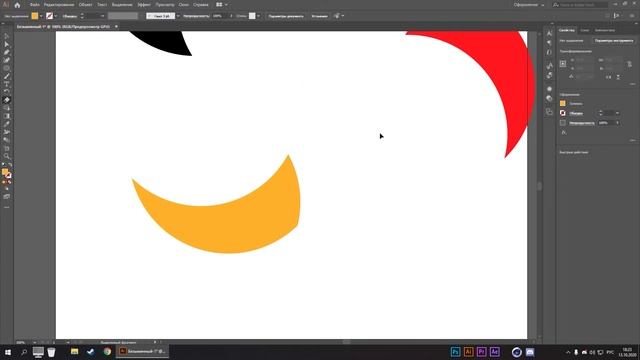Open stroke color dropdown in control bar
This screenshot has height=360, width=640.
[56, 16]
